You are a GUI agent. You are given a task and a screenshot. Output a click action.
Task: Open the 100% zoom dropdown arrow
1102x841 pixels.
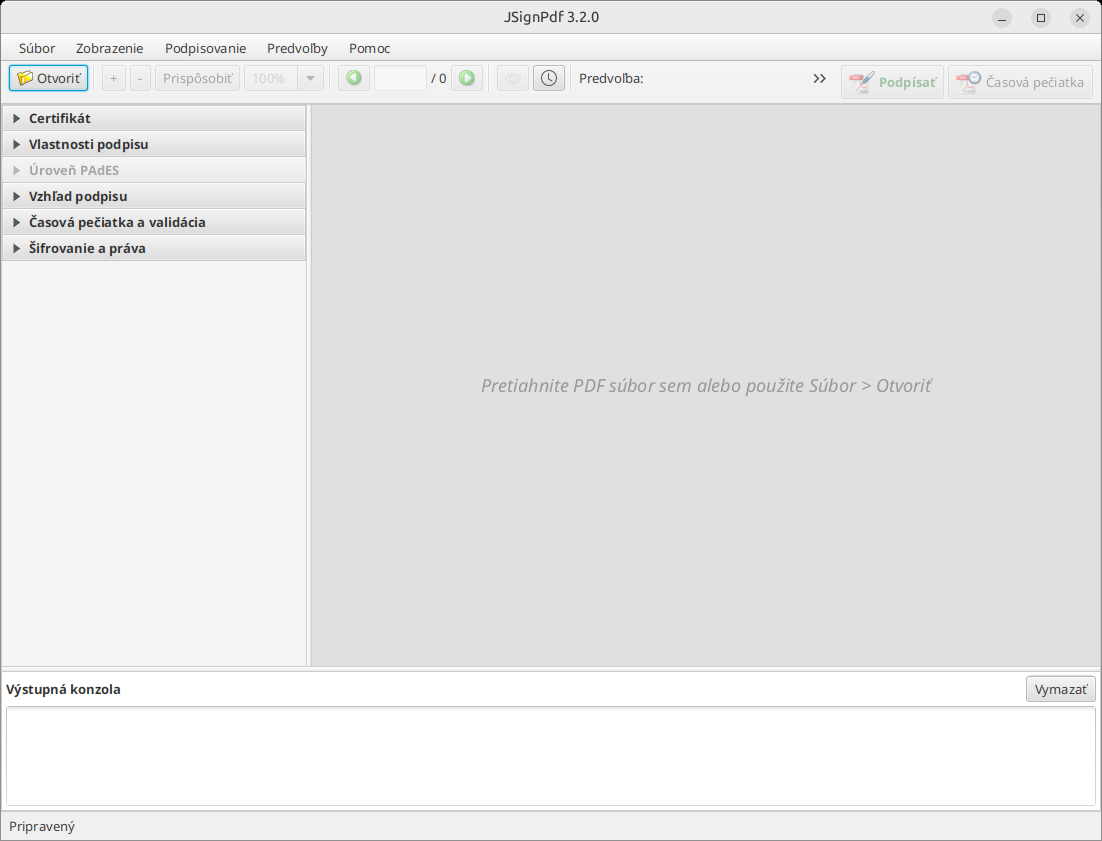click(310, 78)
